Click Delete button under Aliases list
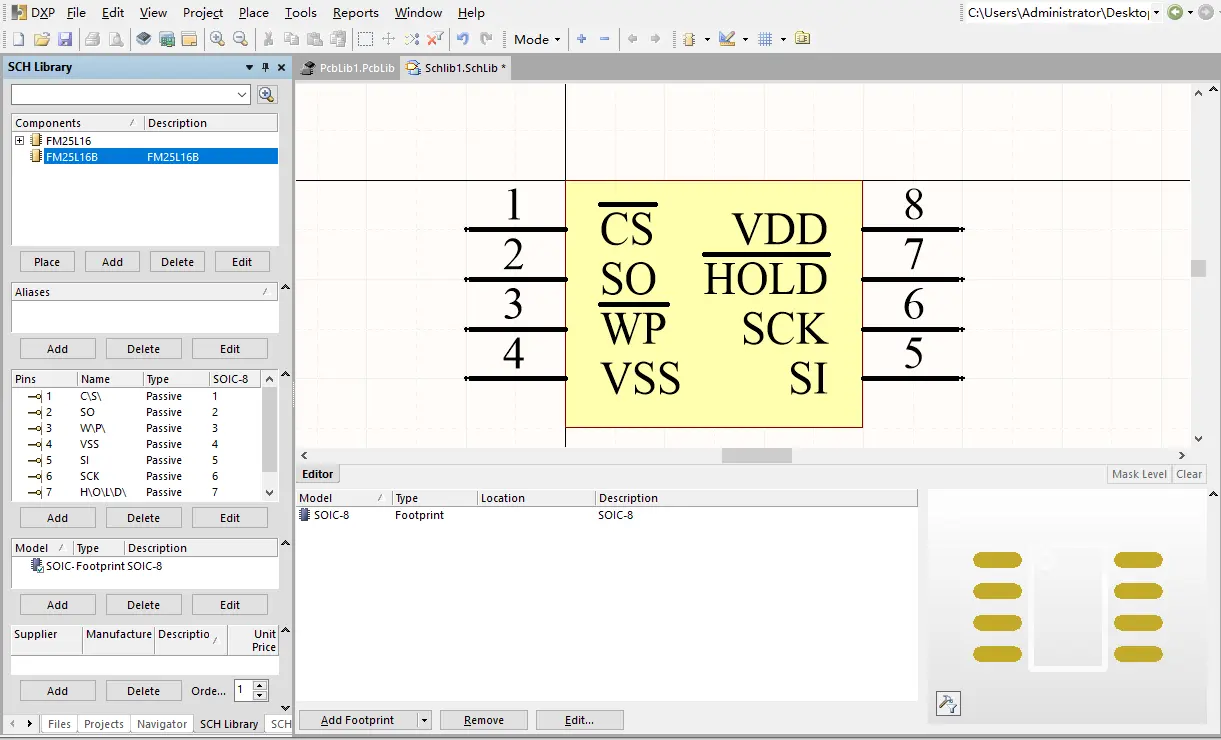The height and width of the screenshot is (740, 1221). pos(143,349)
